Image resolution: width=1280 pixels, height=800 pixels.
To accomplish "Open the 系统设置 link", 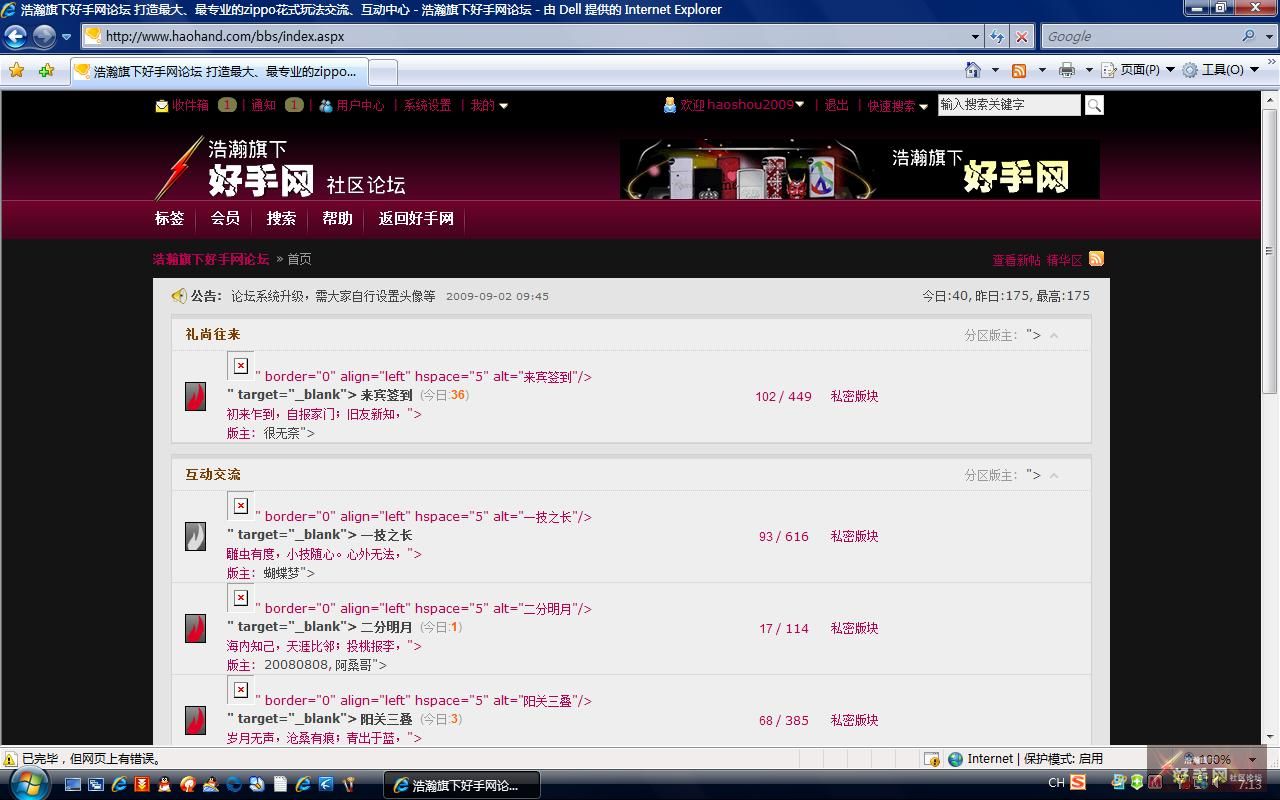I will tap(427, 106).
